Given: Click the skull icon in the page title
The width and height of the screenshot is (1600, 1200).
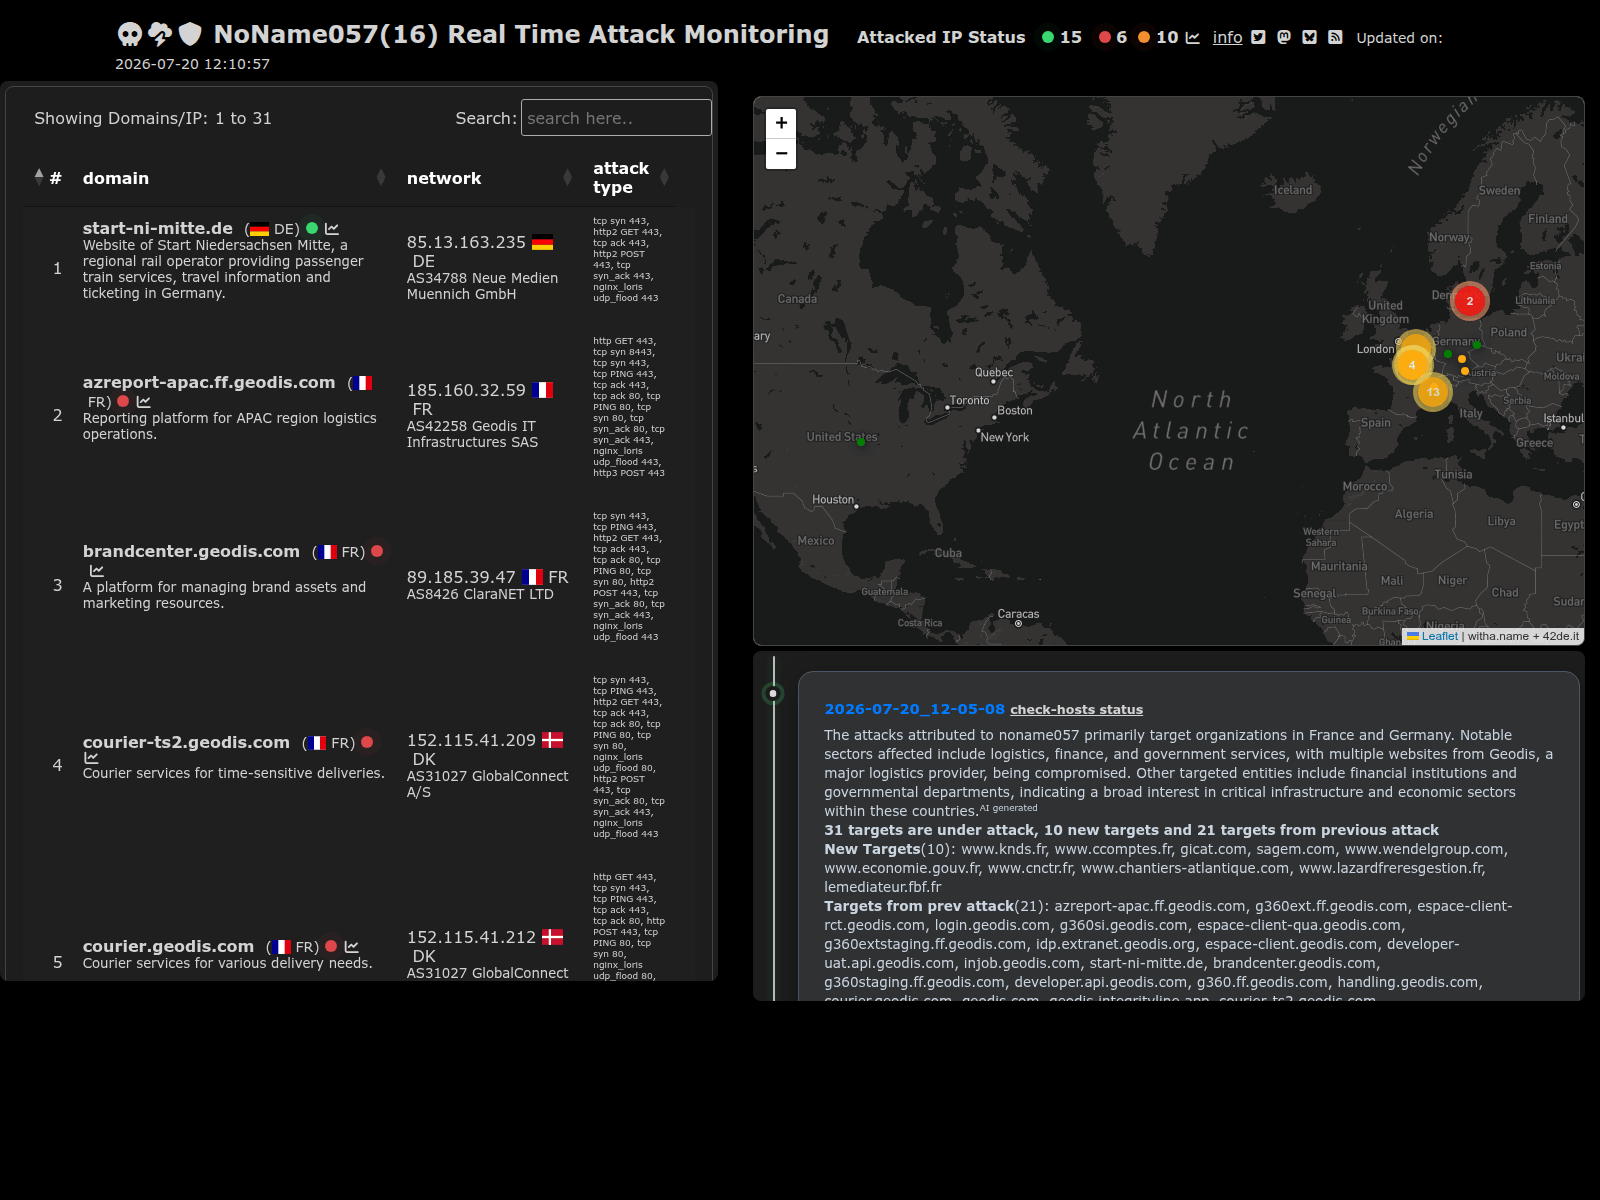Looking at the screenshot, I should click(130, 35).
